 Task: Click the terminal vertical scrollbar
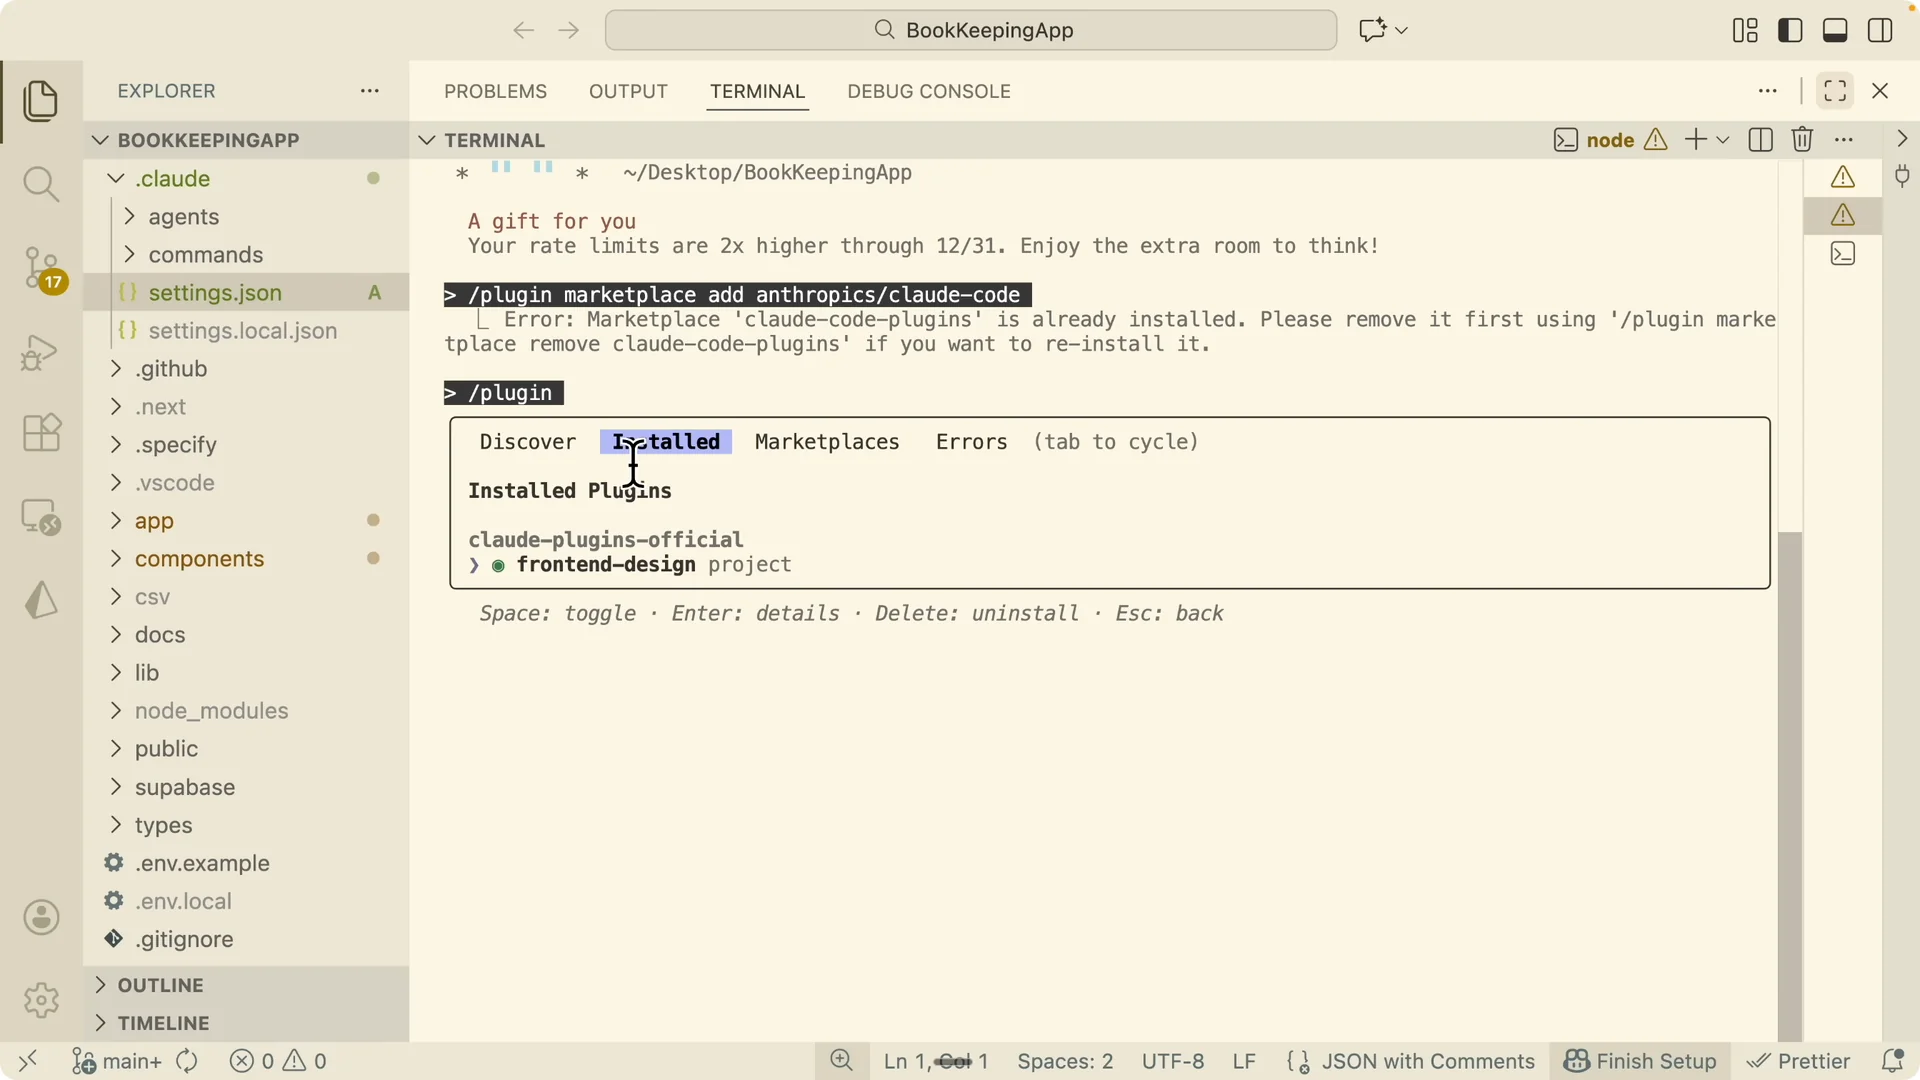tap(1790, 785)
